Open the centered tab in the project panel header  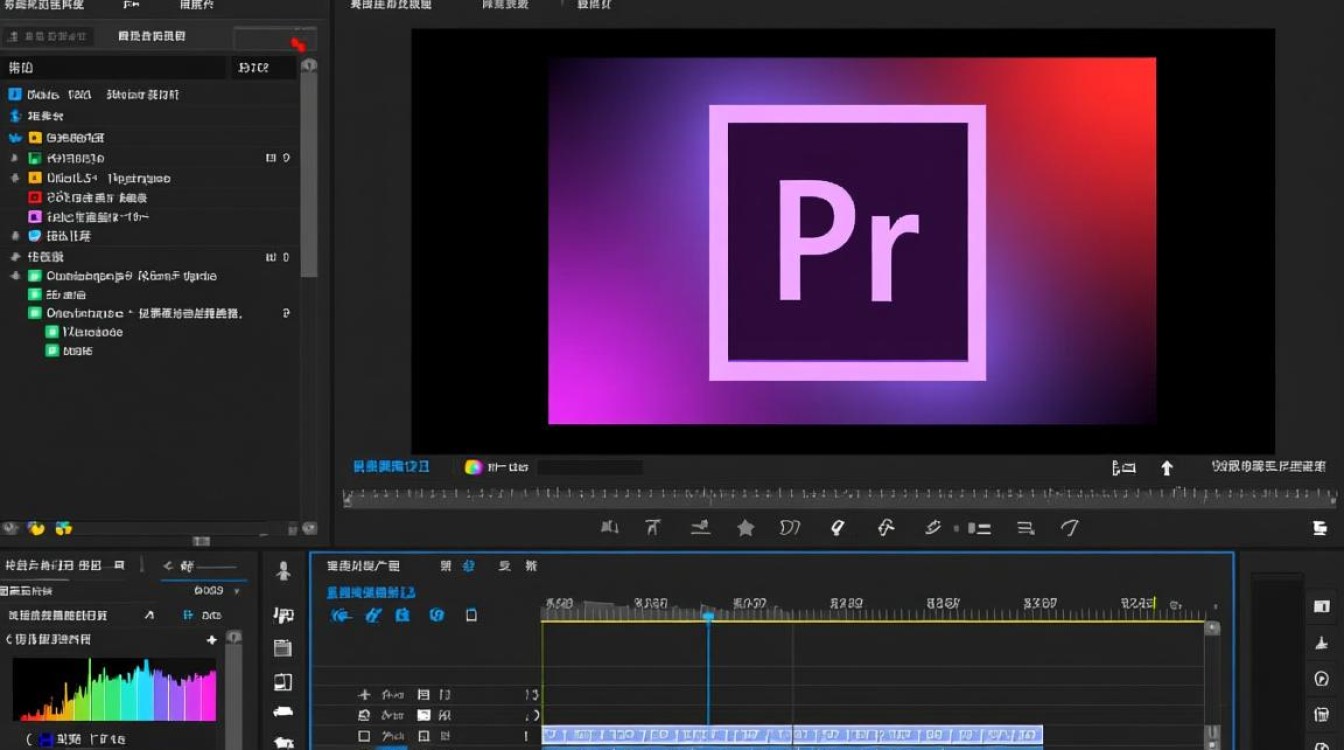tap(151, 36)
